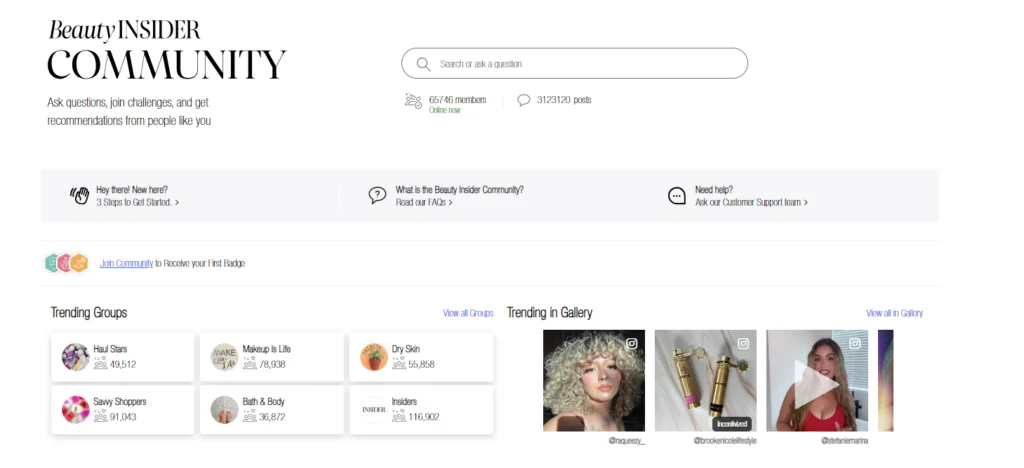Click the 65746 members count

coord(457,100)
